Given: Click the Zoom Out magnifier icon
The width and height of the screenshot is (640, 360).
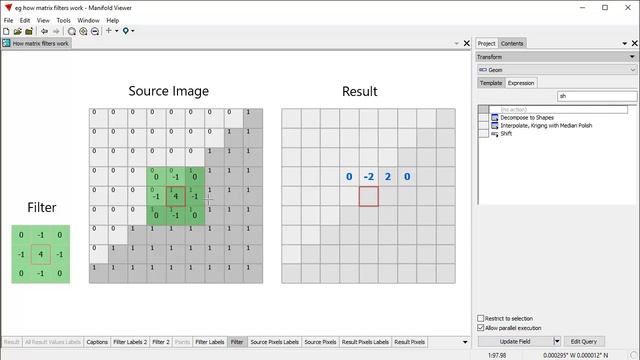Looking at the screenshot, I should [x=95, y=31].
